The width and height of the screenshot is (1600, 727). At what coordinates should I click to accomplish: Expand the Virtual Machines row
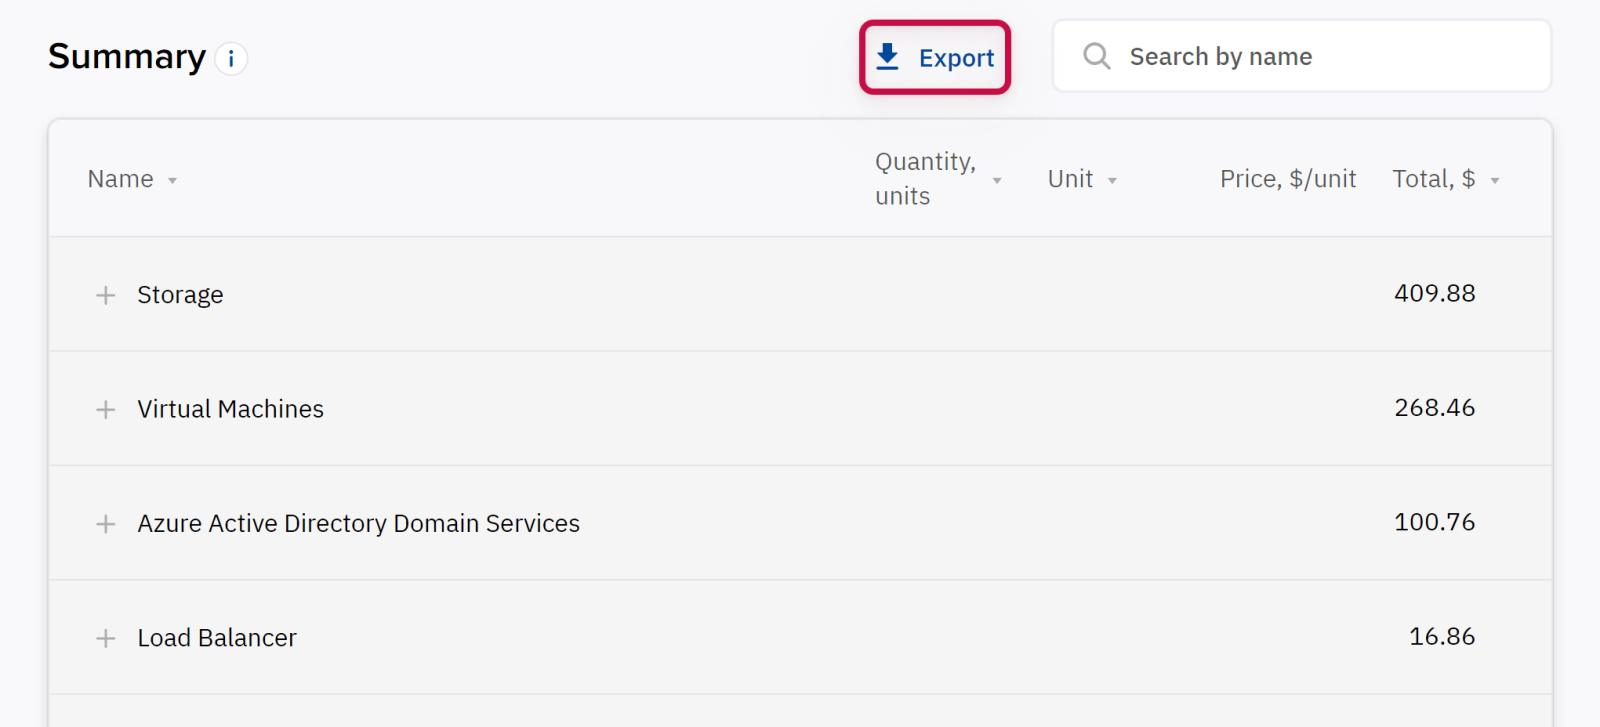[x=105, y=410]
